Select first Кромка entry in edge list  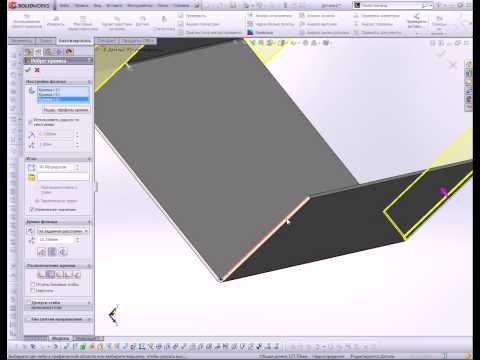63,90
